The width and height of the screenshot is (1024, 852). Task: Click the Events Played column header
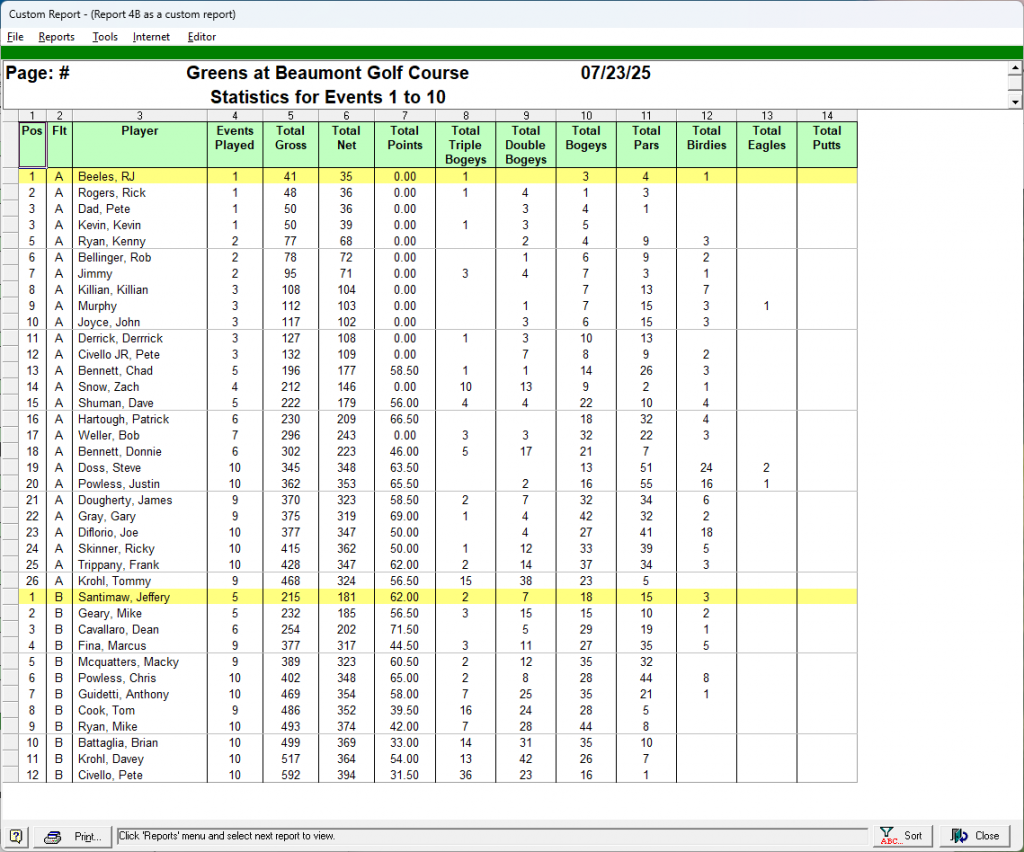pos(234,138)
